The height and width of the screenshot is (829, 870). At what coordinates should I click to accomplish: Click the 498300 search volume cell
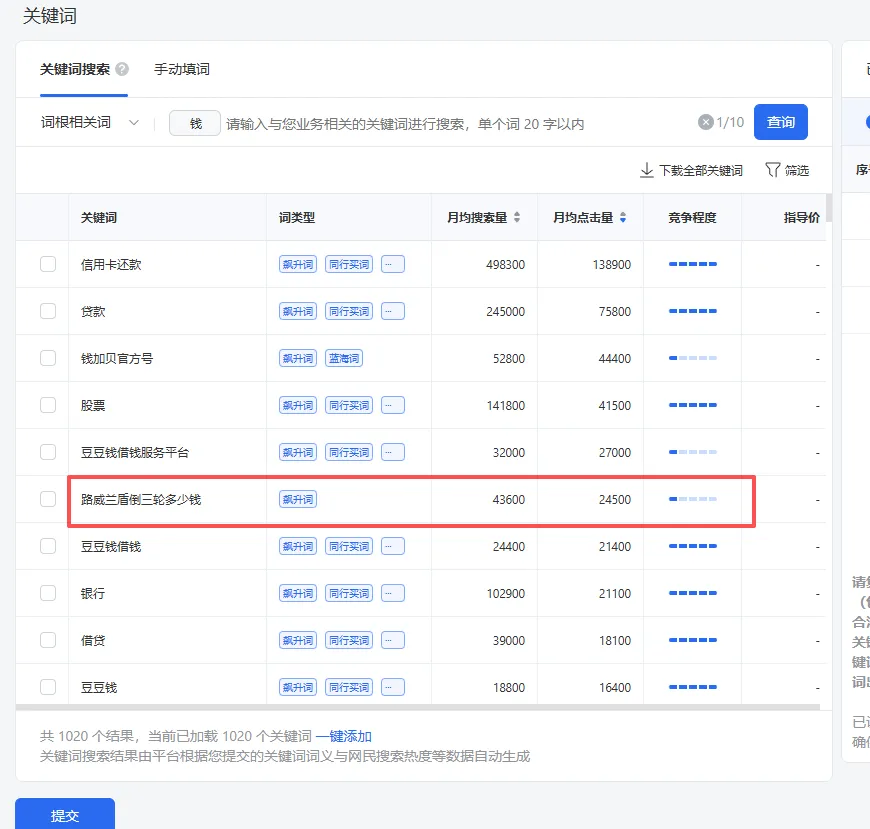click(x=505, y=265)
